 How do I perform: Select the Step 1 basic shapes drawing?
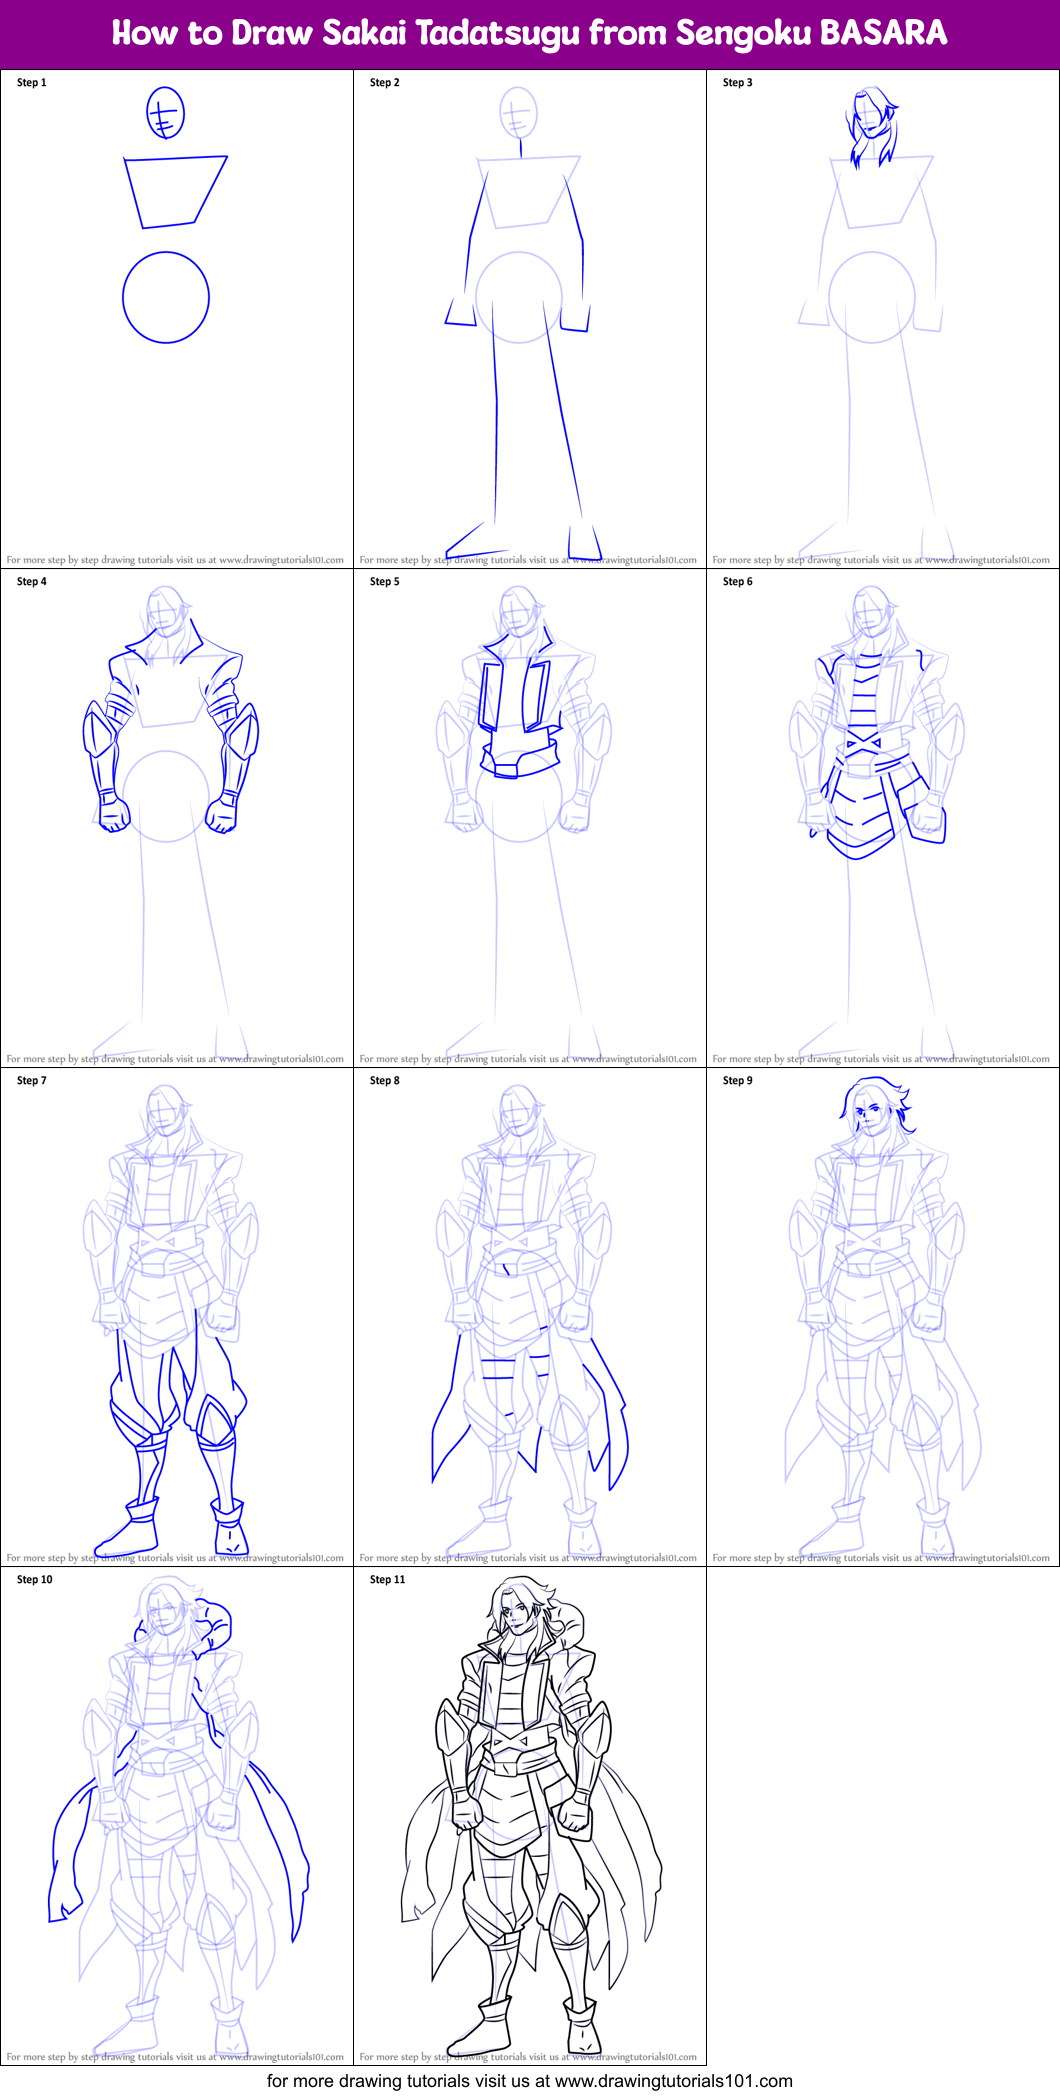tap(176, 319)
